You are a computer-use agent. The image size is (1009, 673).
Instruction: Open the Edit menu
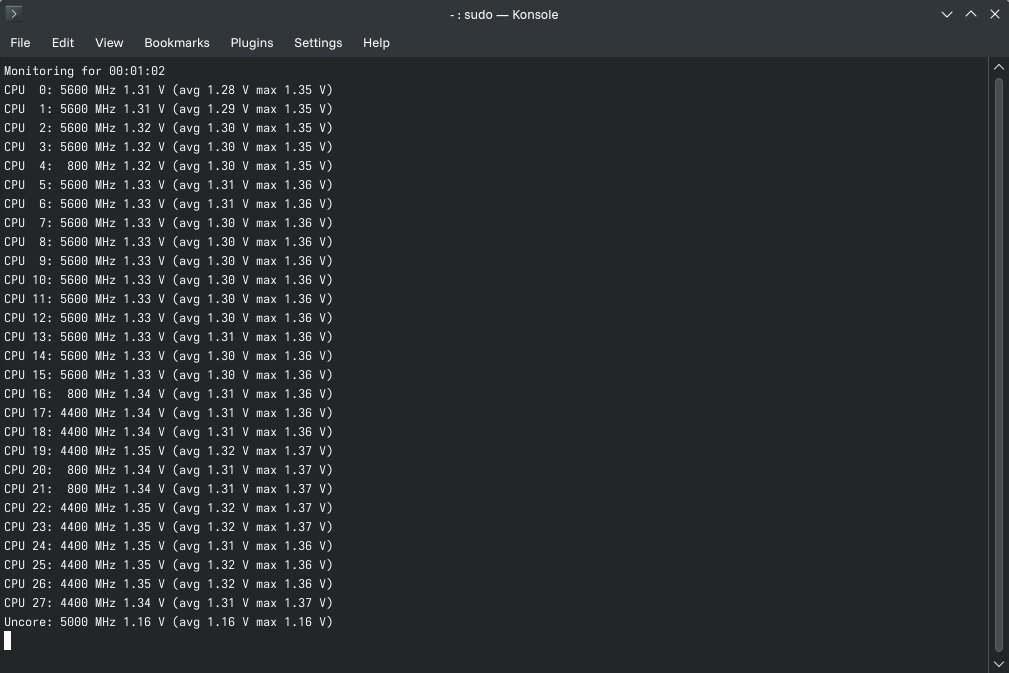62,42
